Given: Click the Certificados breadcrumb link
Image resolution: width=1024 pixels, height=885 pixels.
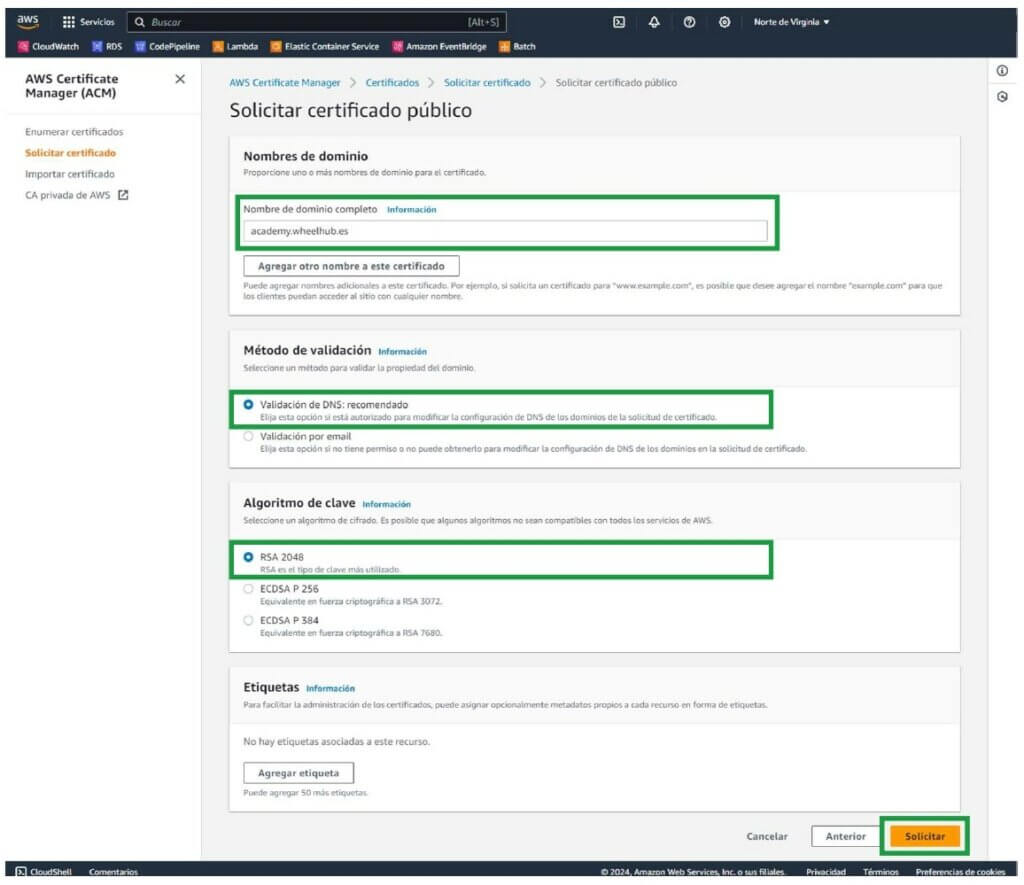Looking at the screenshot, I should [392, 83].
